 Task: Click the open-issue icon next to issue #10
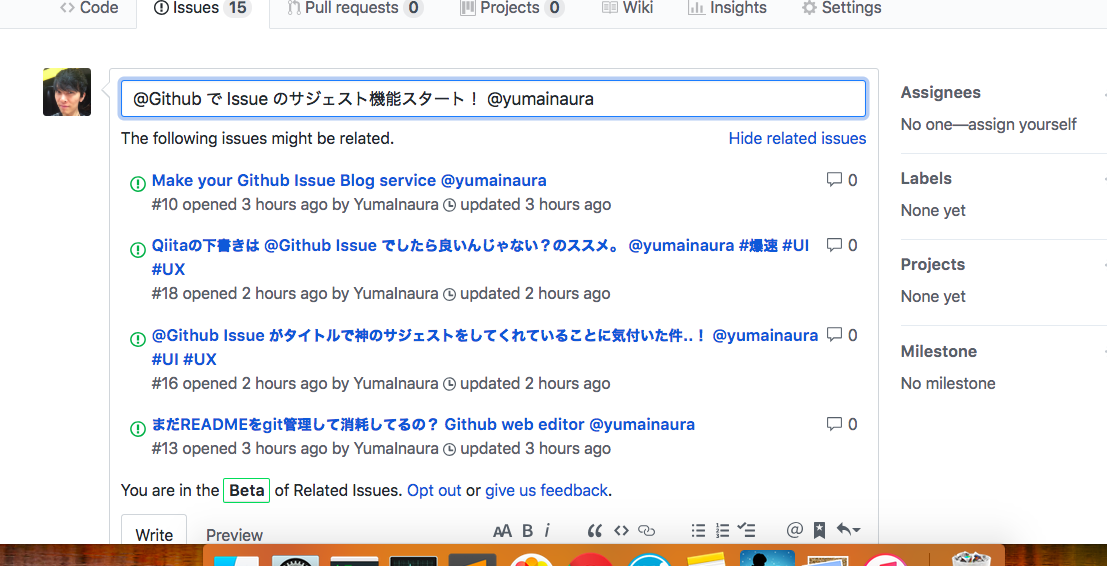(x=138, y=183)
